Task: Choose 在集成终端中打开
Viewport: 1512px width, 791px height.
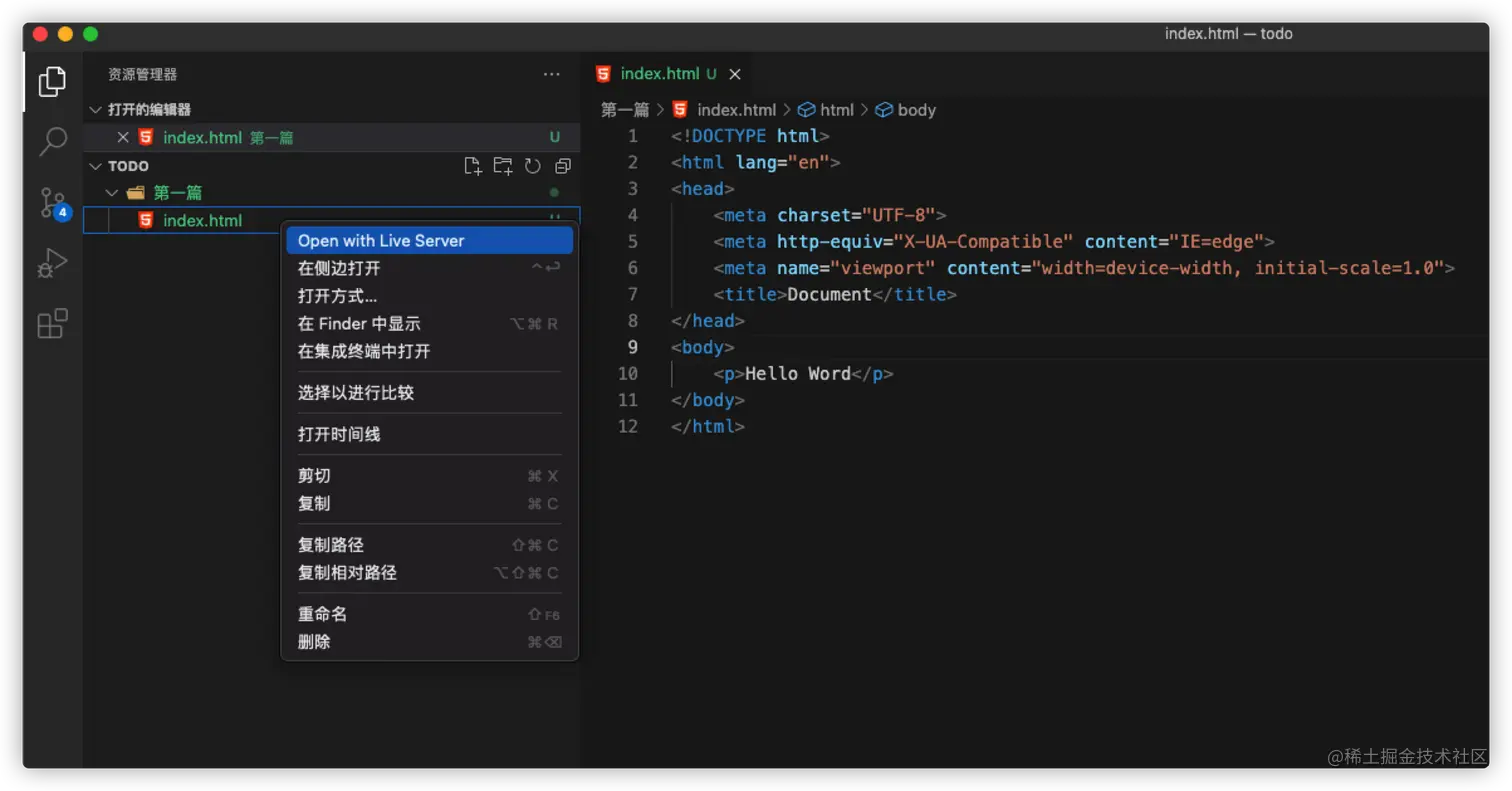Action: (x=430, y=351)
